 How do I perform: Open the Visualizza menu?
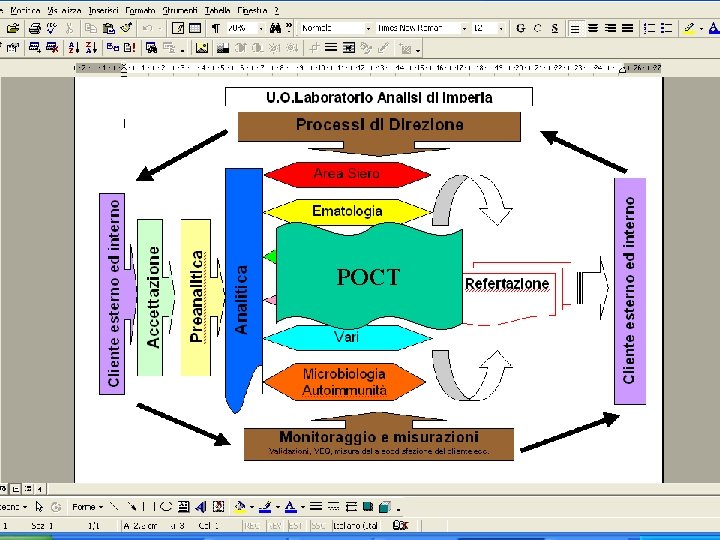(64, 10)
